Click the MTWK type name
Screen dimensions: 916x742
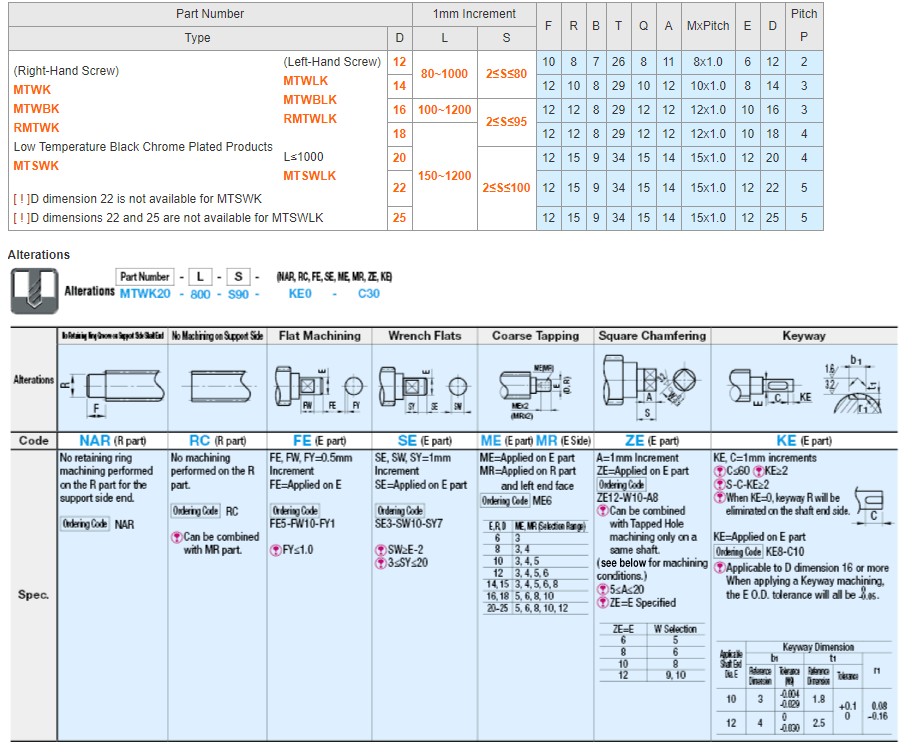[x=32, y=90]
